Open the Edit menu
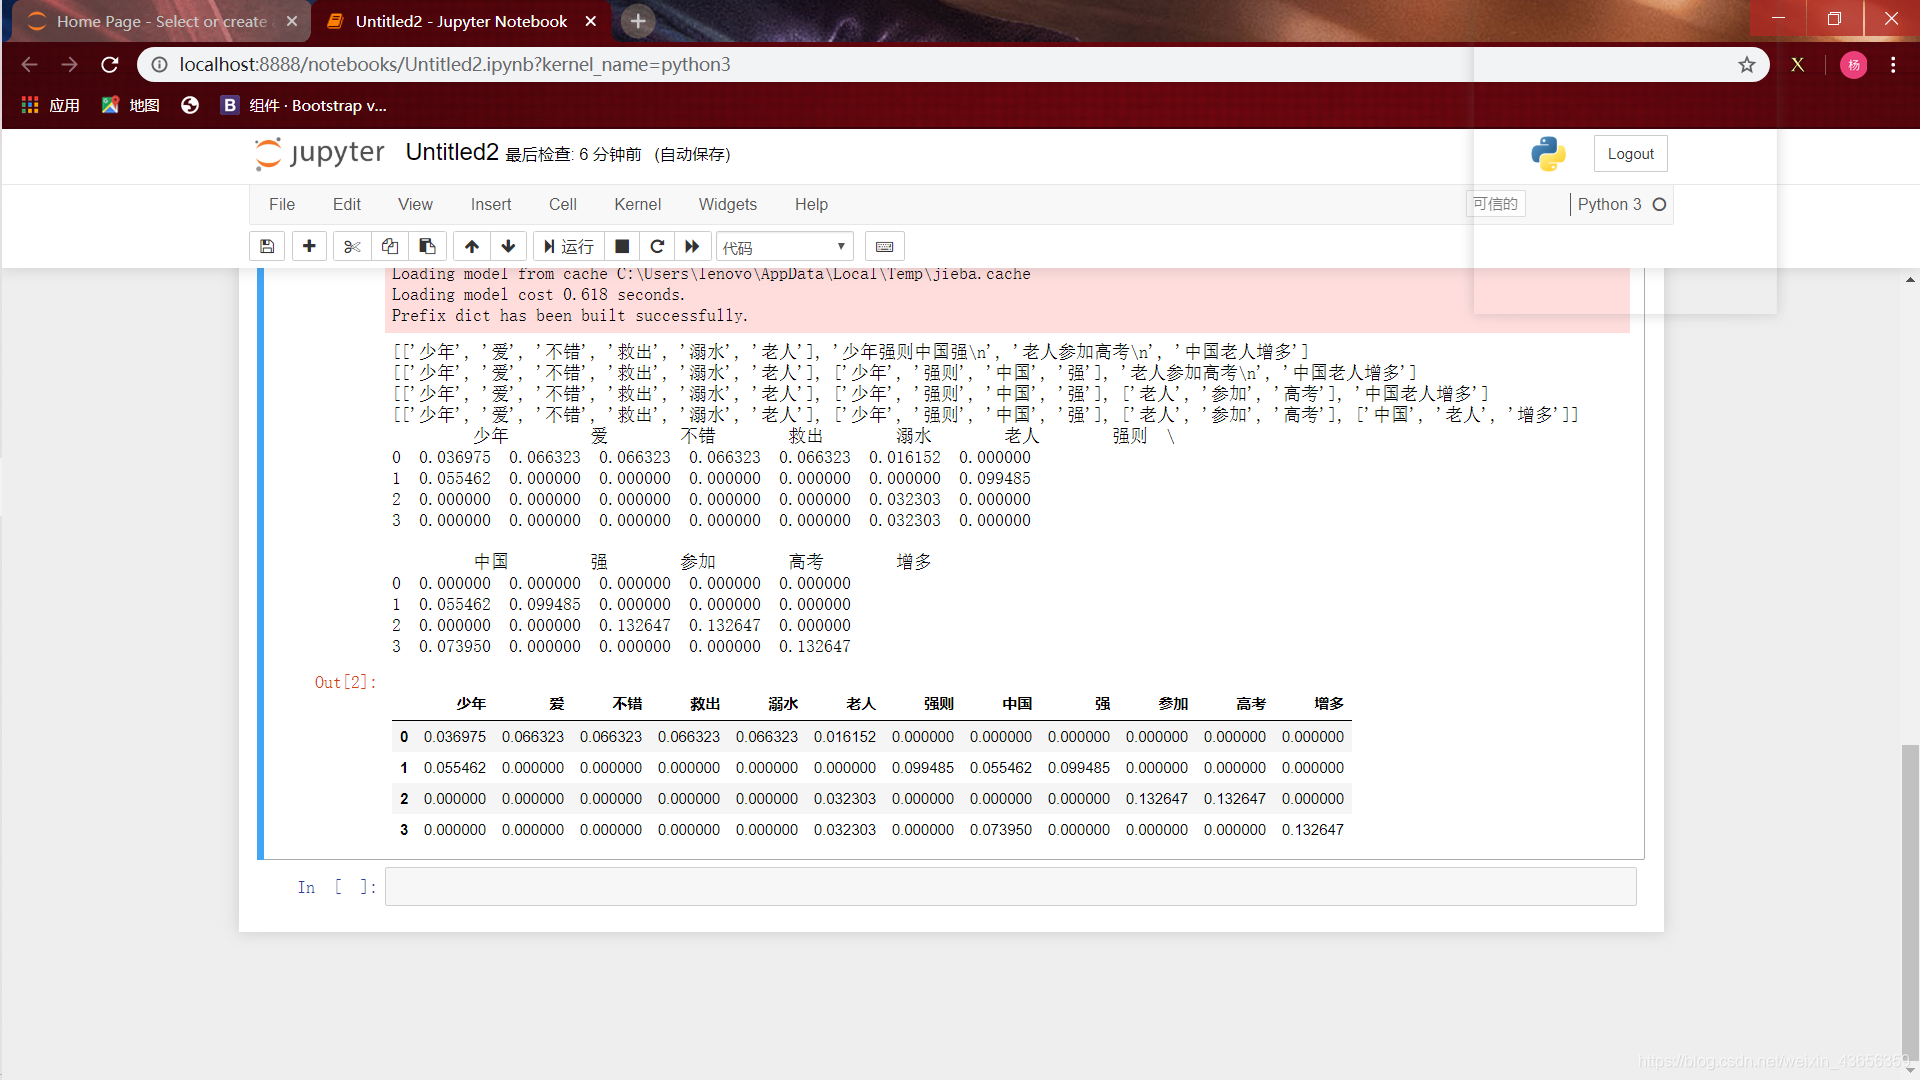 pos(347,204)
